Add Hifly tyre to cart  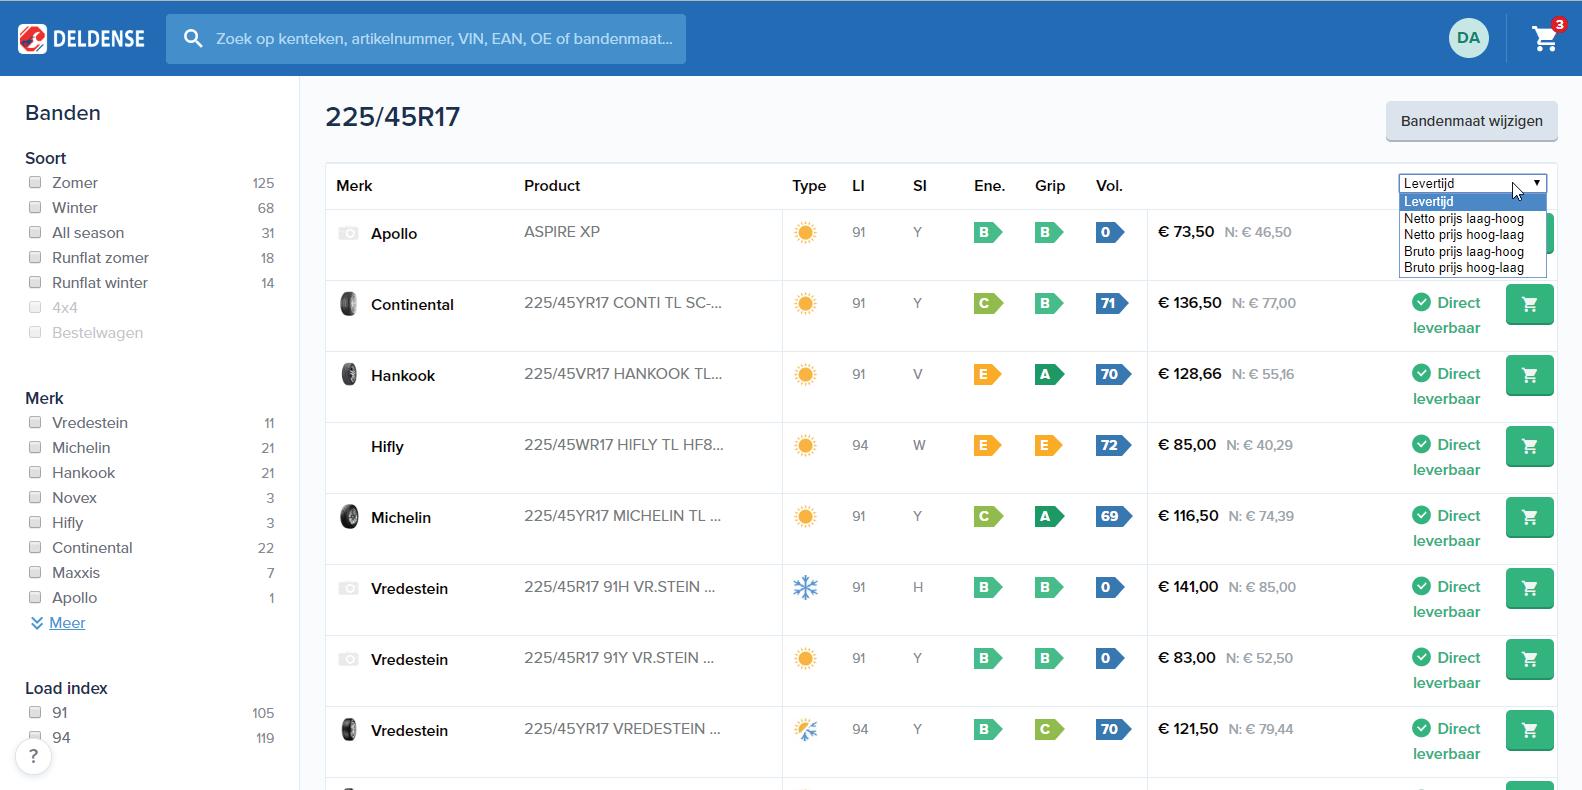click(1529, 446)
